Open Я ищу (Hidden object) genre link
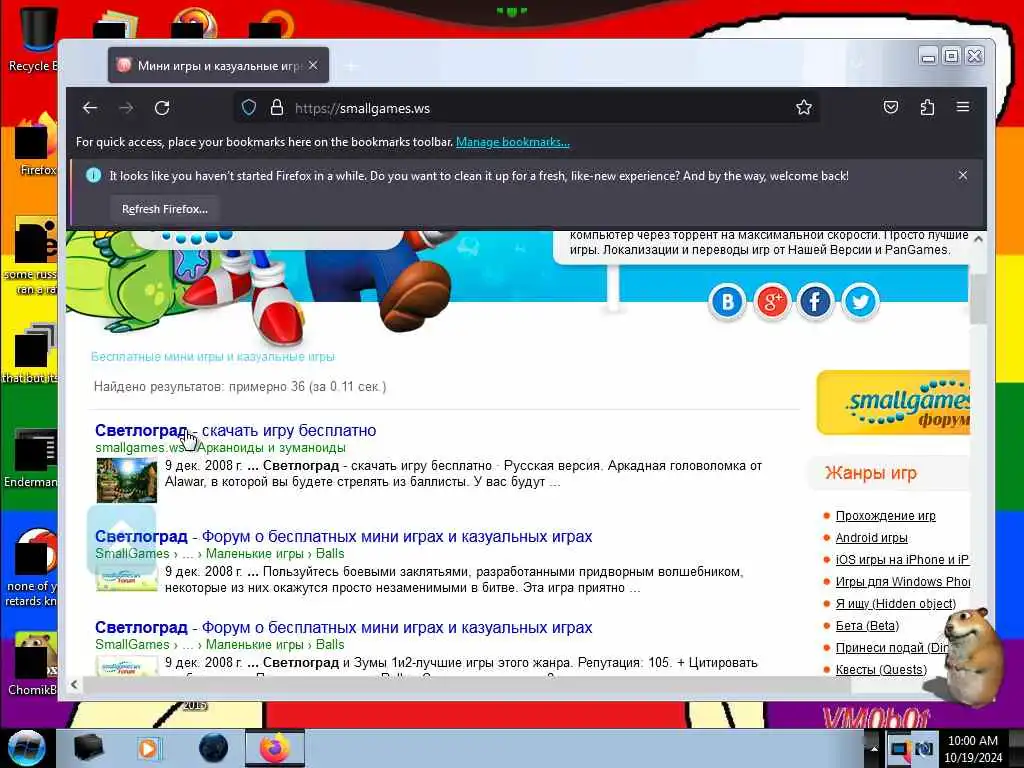The width and height of the screenshot is (1024, 768). pyautogui.click(x=896, y=603)
